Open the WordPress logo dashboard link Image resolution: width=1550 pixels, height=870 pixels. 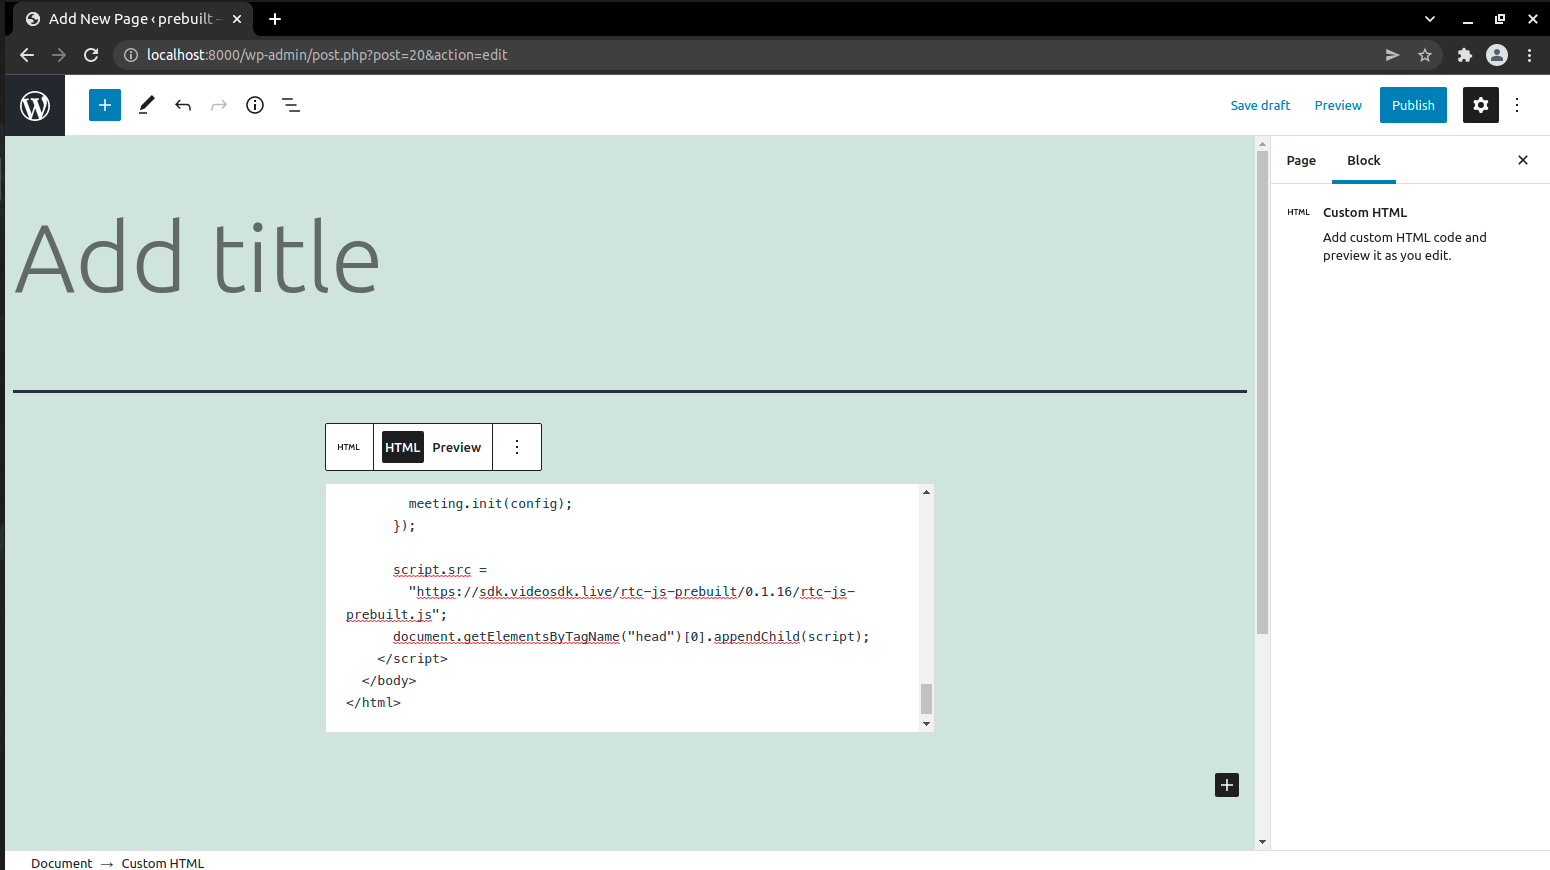(35, 105)
